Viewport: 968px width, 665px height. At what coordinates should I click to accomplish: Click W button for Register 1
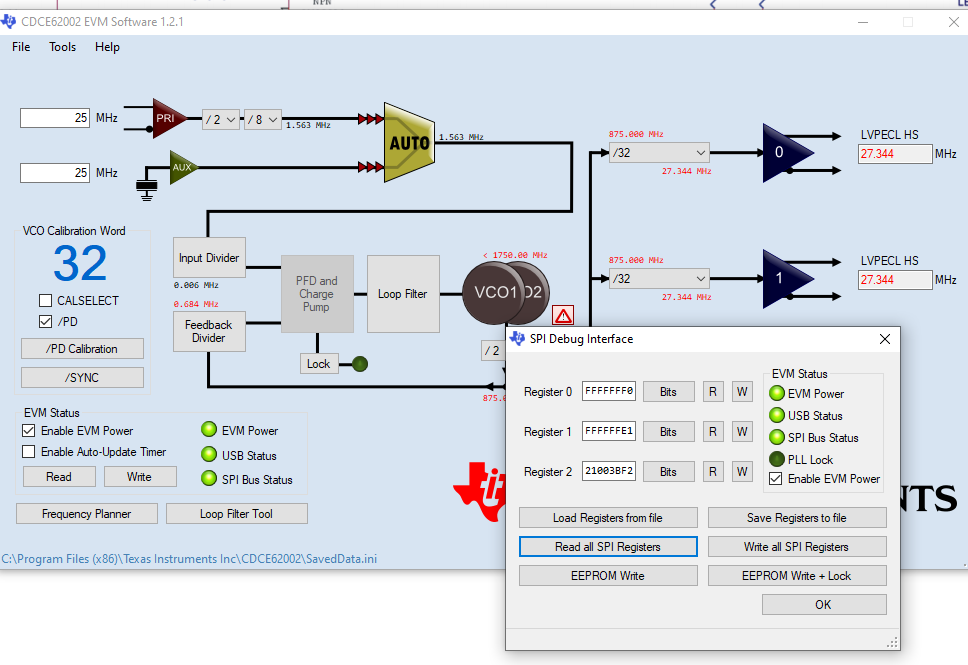point(742,432)
